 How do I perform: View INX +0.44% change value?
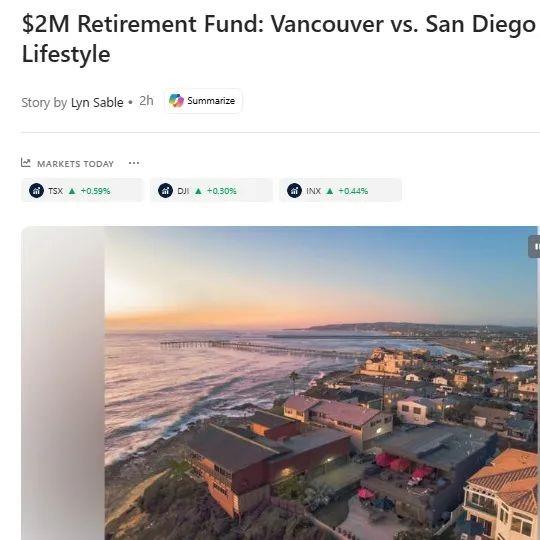click(x=353, y=191)
